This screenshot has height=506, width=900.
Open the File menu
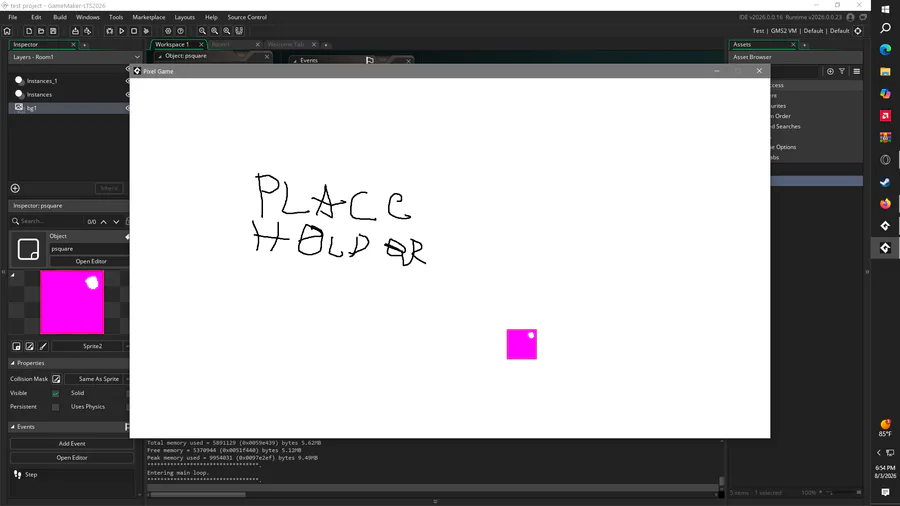pos(13,17)
